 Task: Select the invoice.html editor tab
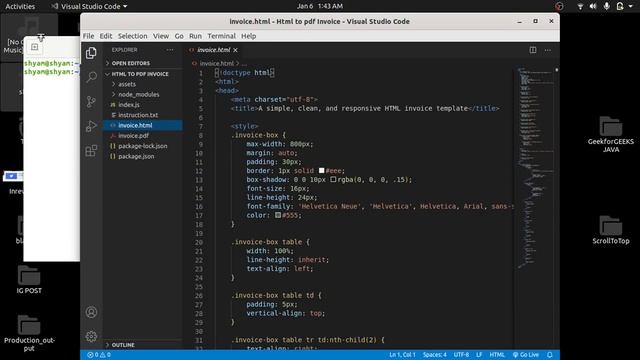[x=213, y=50]
